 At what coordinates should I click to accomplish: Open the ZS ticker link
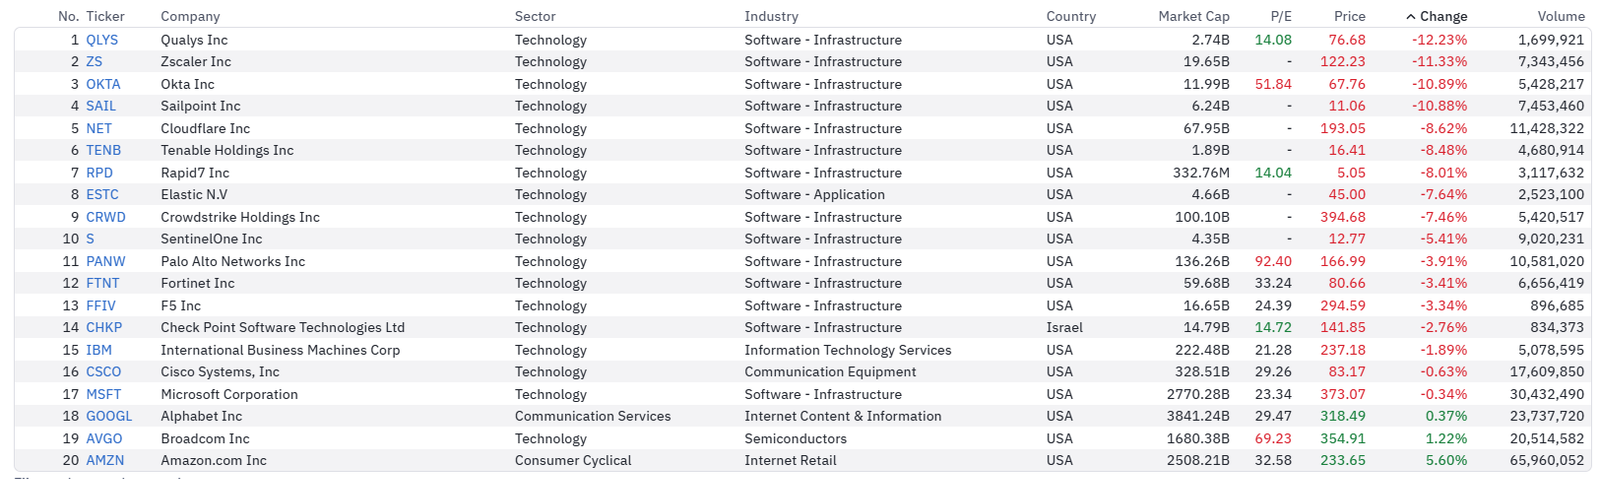point(94,62)
